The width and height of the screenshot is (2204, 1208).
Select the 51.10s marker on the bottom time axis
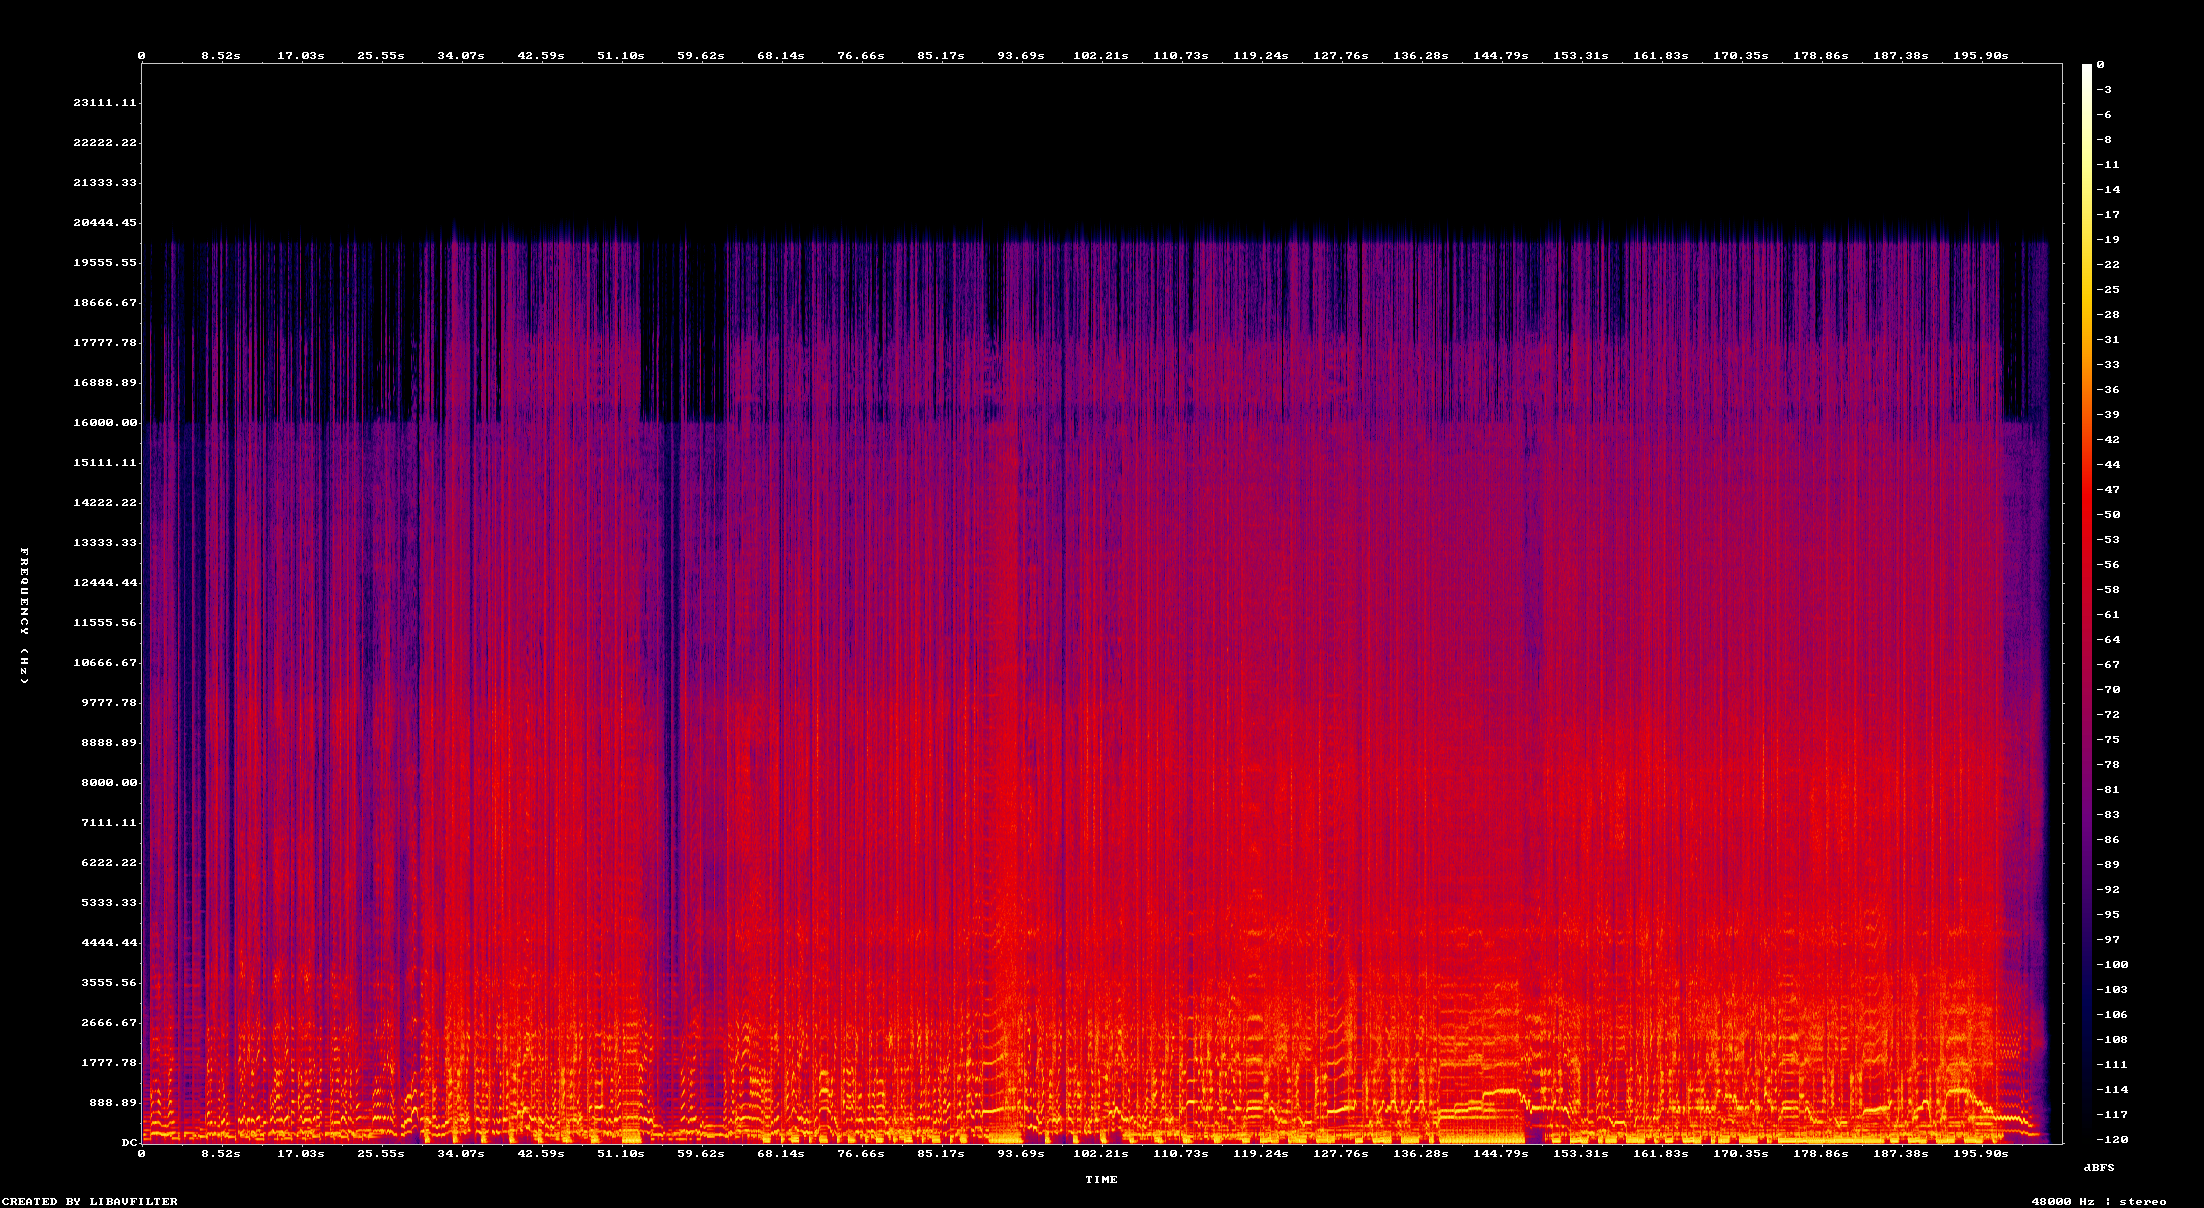[x=620, y=1153]
